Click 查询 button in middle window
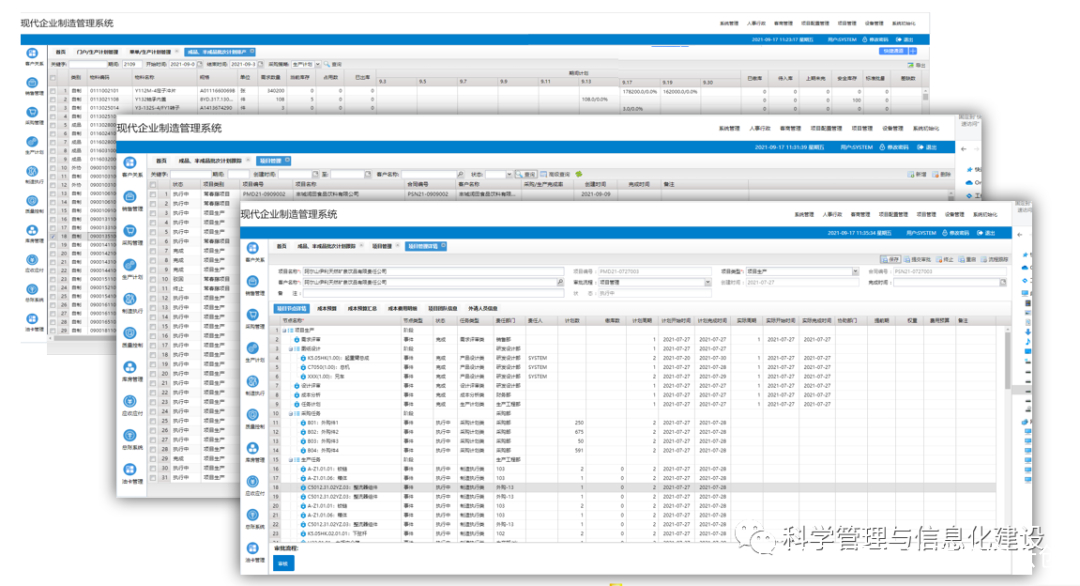The width and height of the screenshot is (1080, 586). pos(527,174)
